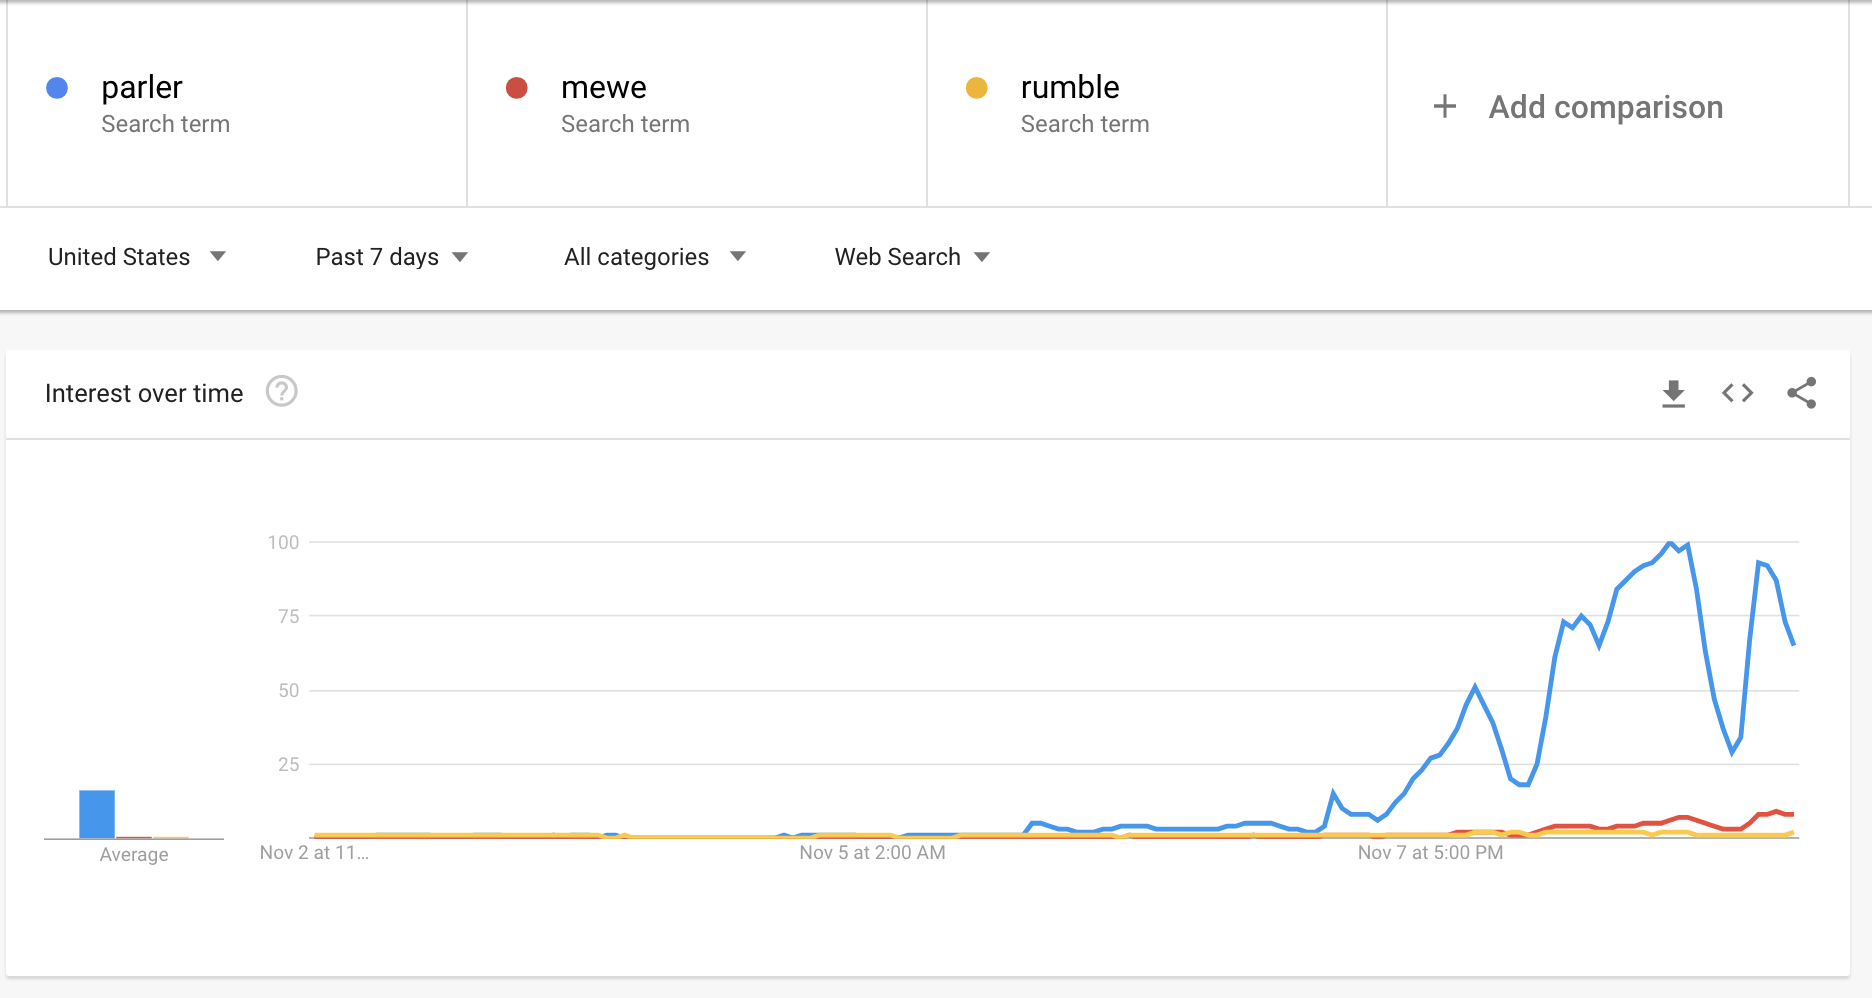Click the Add comparison button
This screenshot has width=1872, height=998.
pos(1604,106)
